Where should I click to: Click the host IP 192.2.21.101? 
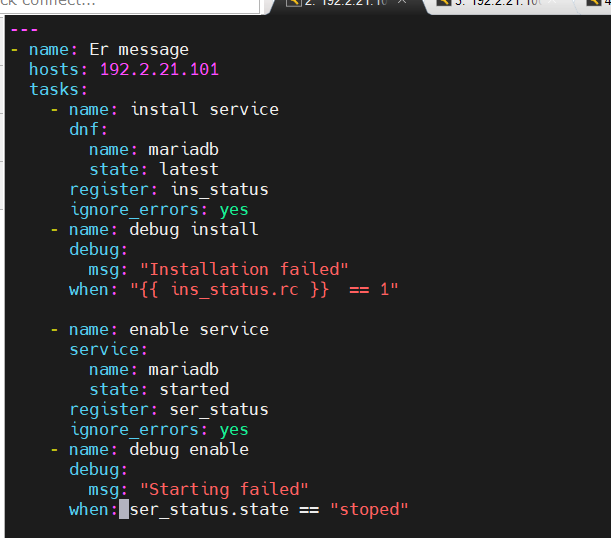click(x=159, y=69)
